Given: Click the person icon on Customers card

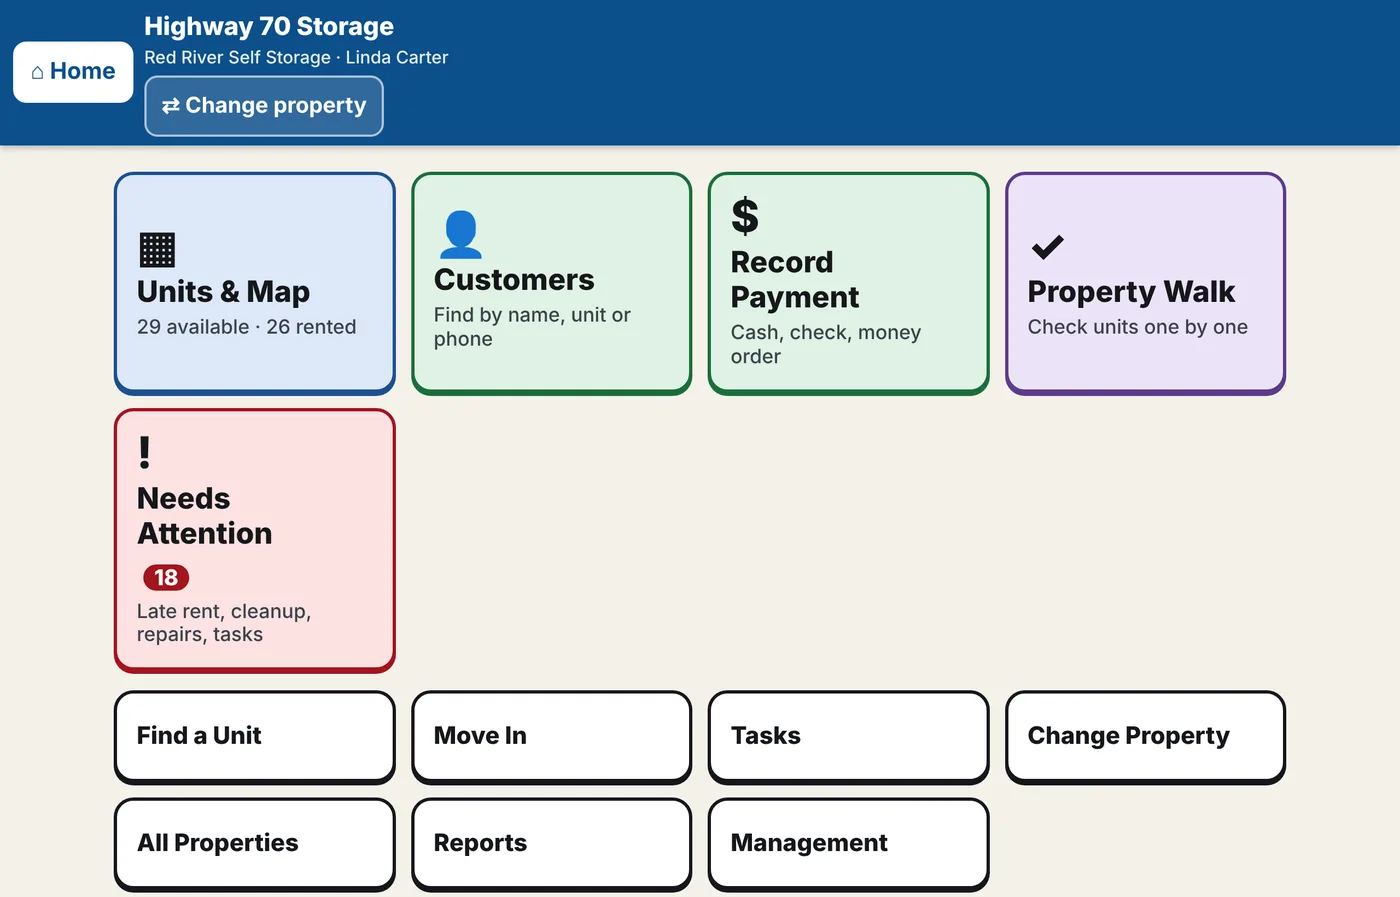Looking at the screenshot, I should [x=460, y=235].
